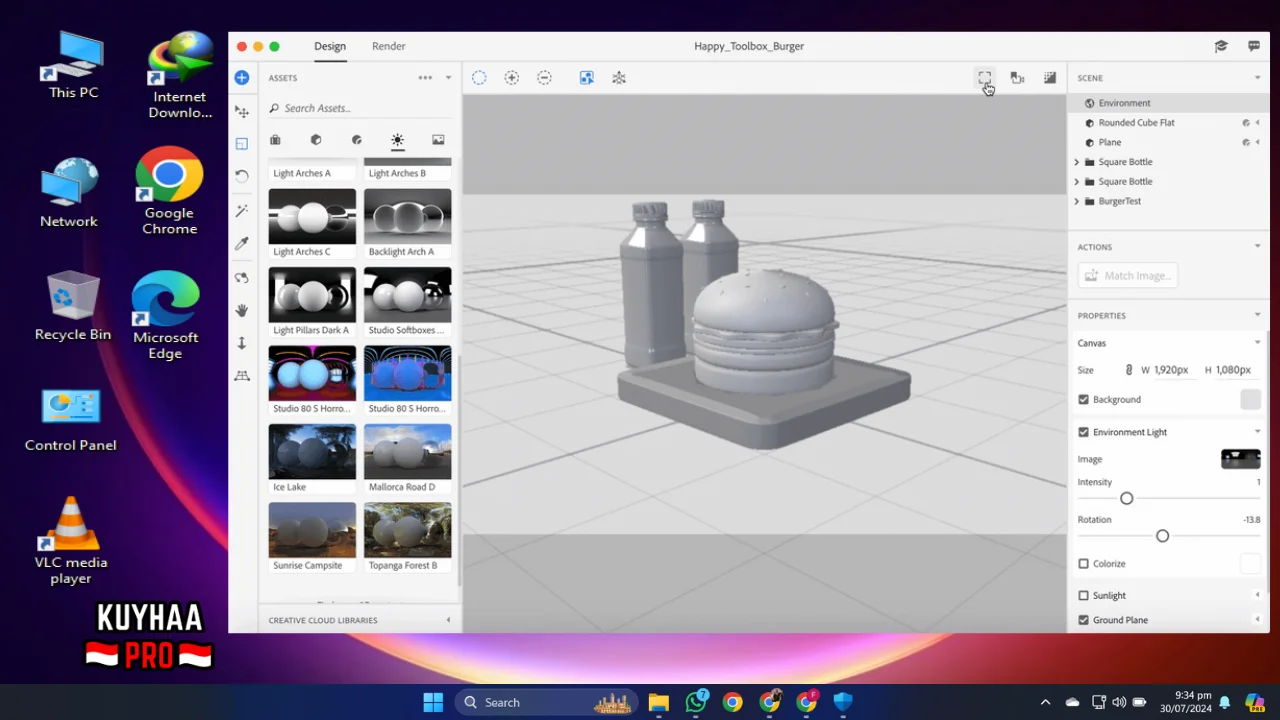The image size is (1280, 720).
Task: Click the blue add-content plus icon
Action: pos(242,78)
